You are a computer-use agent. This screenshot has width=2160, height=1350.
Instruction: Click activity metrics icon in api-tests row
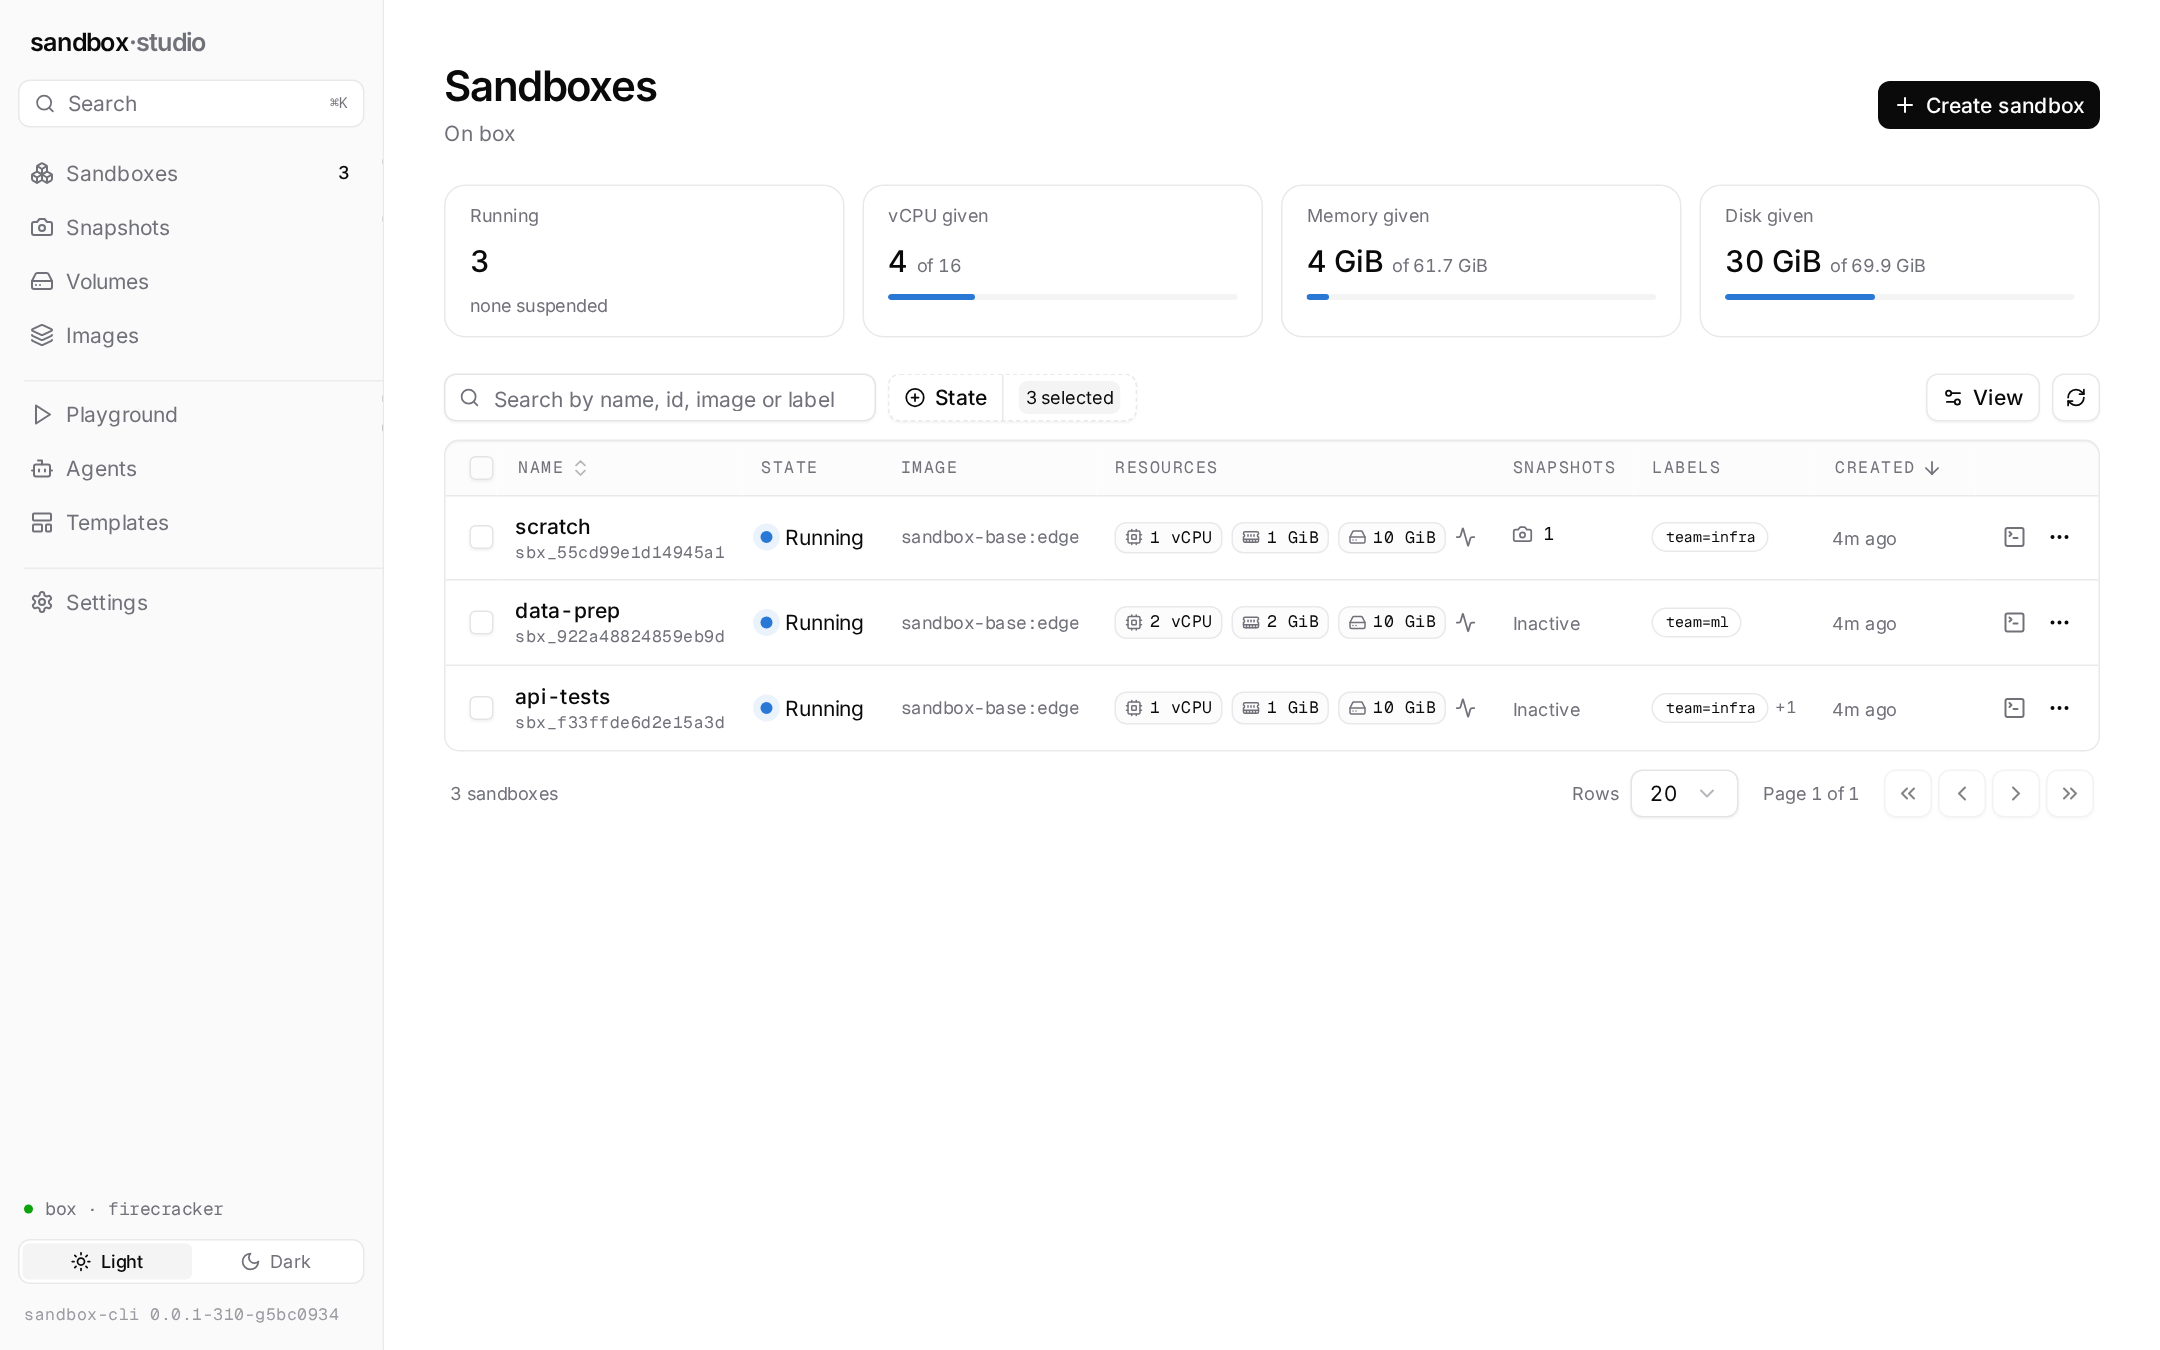tap(1466, 708)
